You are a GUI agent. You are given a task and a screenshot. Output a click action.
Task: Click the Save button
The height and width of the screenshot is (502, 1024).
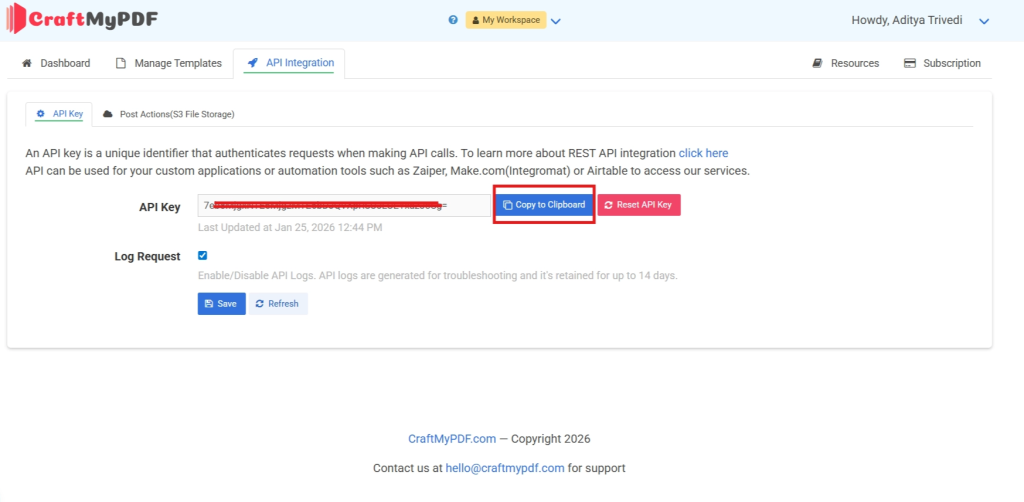221,304
